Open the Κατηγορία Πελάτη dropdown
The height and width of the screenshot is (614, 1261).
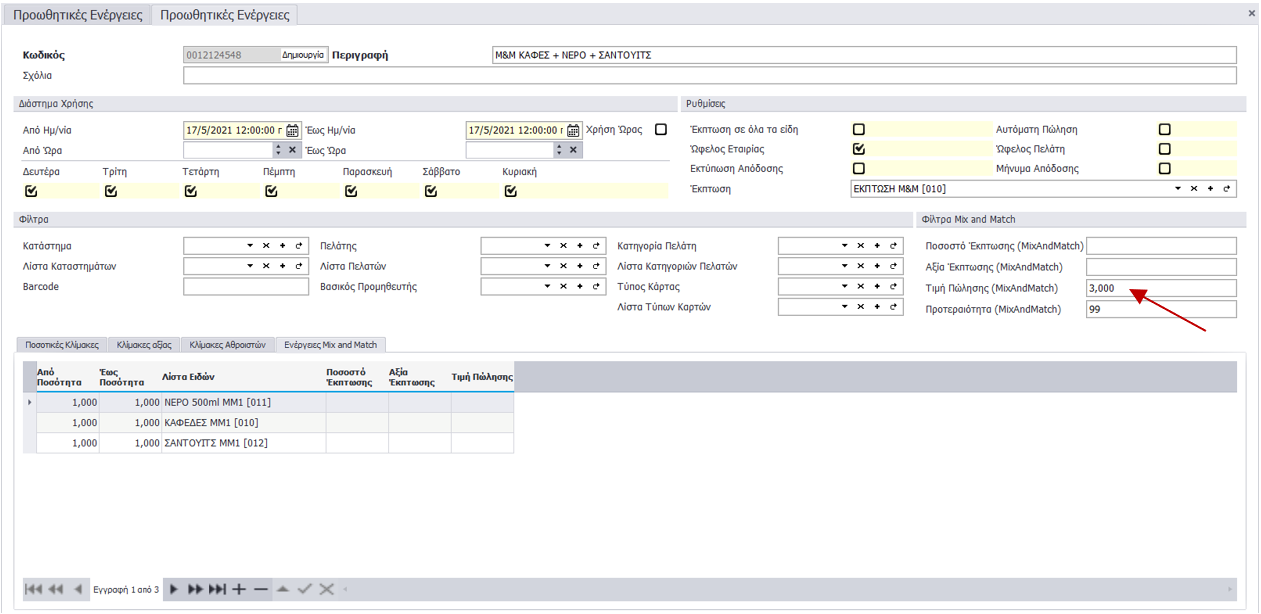[844, 246]
